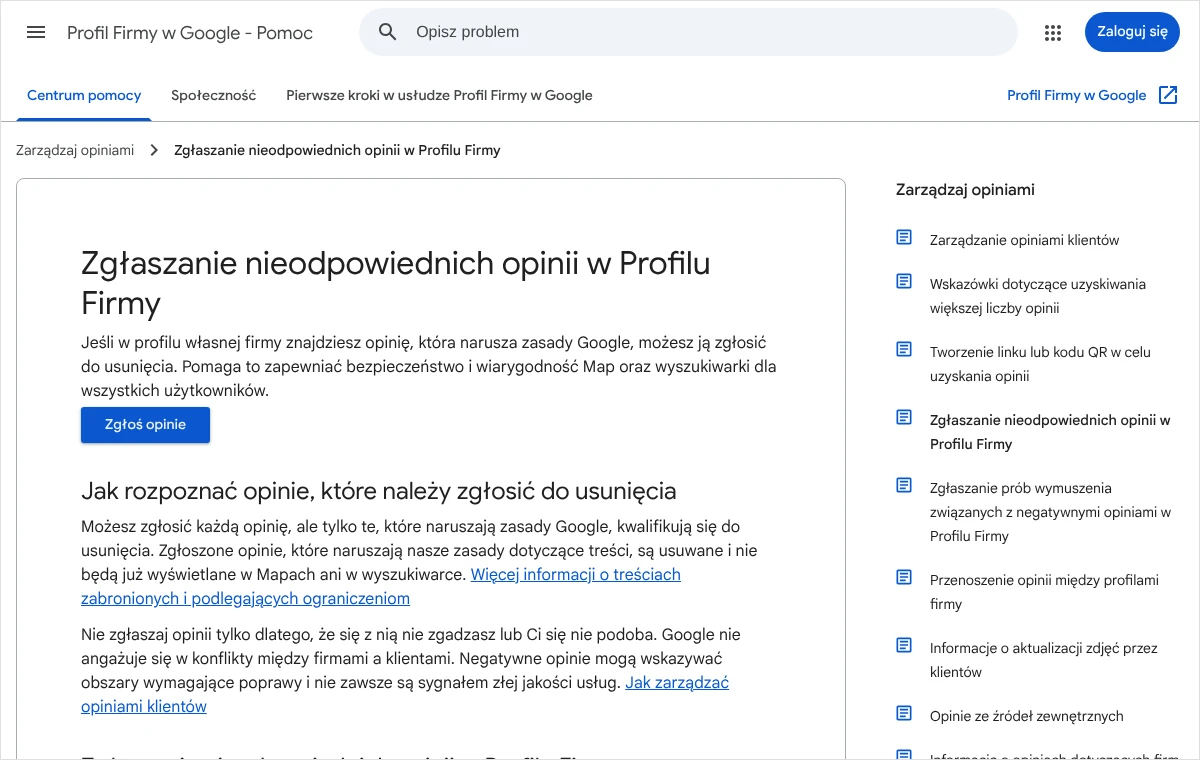Click article icon beside Informacje o aktualizacji zdjęć
This screenshot has width=1200, height=760.
(x=904, y=646)
